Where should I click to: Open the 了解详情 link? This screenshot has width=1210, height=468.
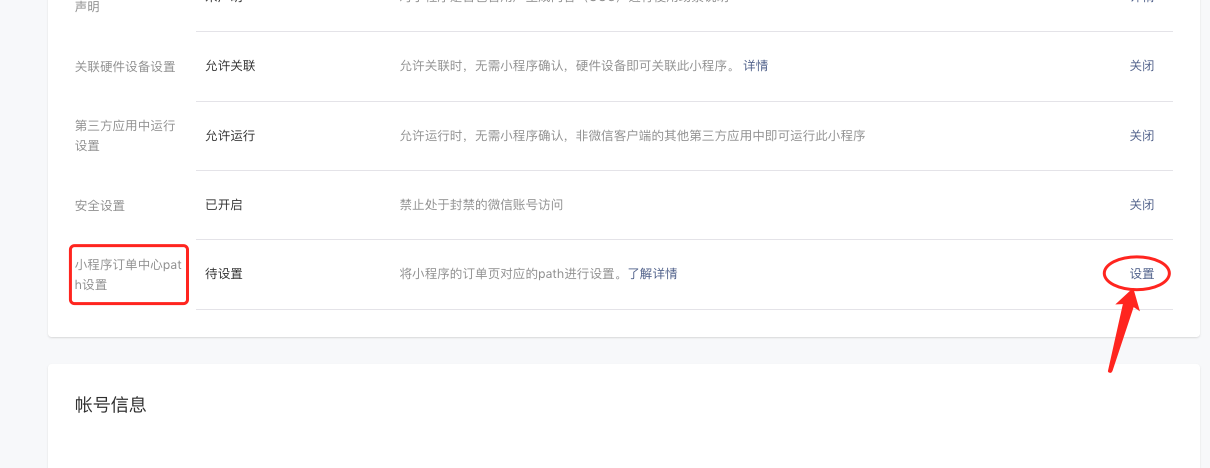click(x=652, y=274)
